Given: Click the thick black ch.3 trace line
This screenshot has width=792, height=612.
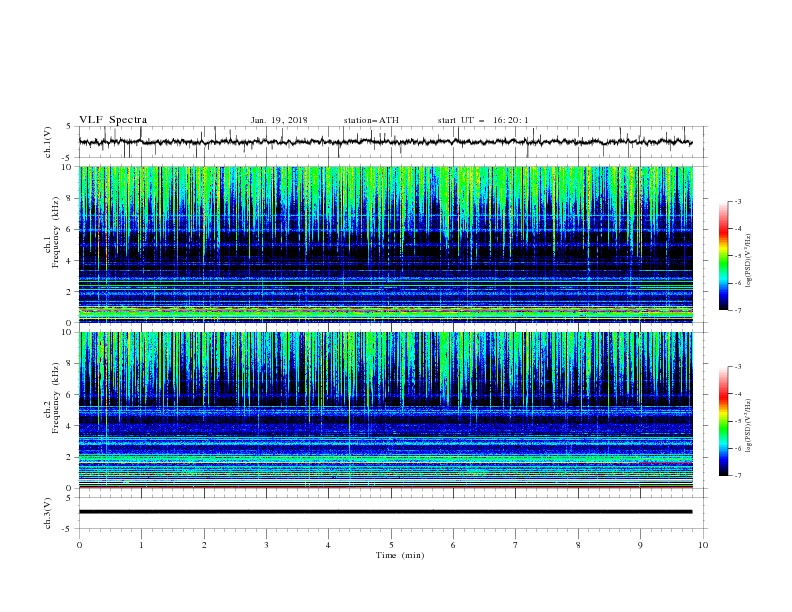Looking at the screenshot, I should click(x=385, y=512).
